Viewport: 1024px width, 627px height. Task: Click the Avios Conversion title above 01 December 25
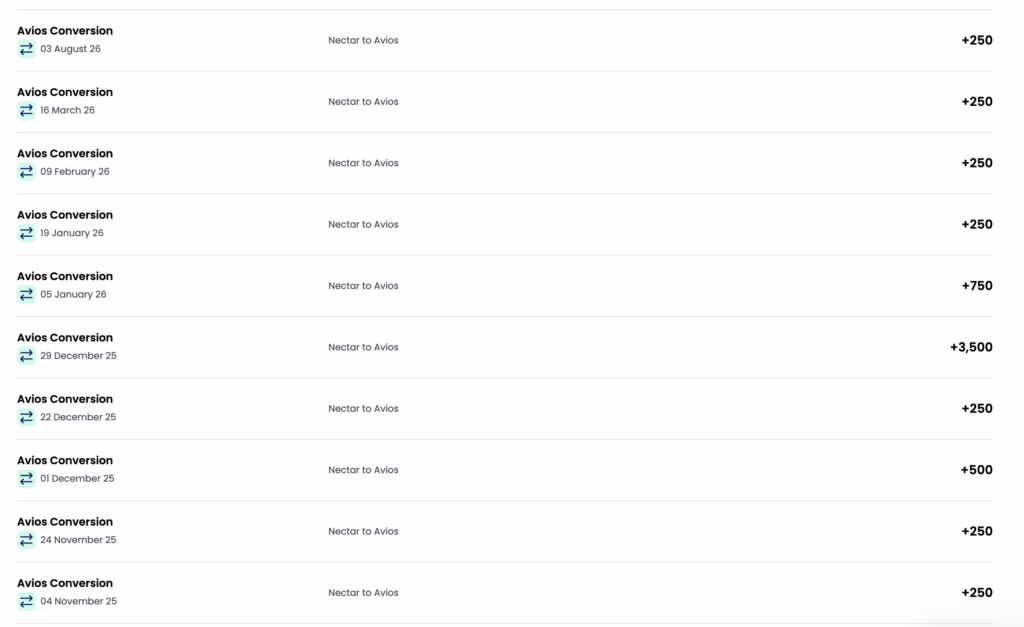point(65,460)
